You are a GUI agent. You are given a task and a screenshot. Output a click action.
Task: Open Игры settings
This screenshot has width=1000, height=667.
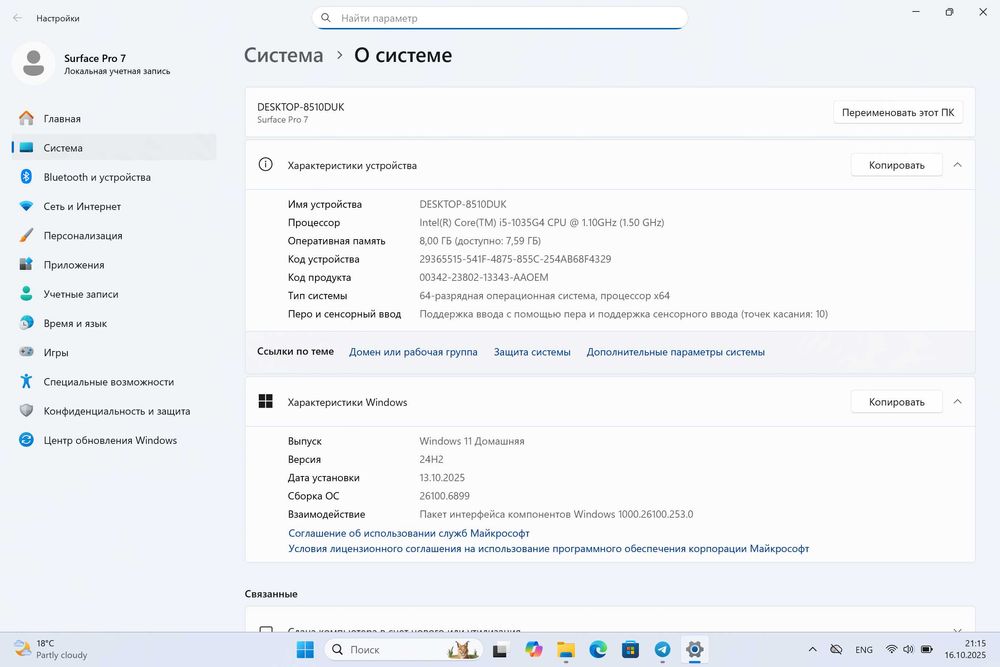[x=114, y=353]
